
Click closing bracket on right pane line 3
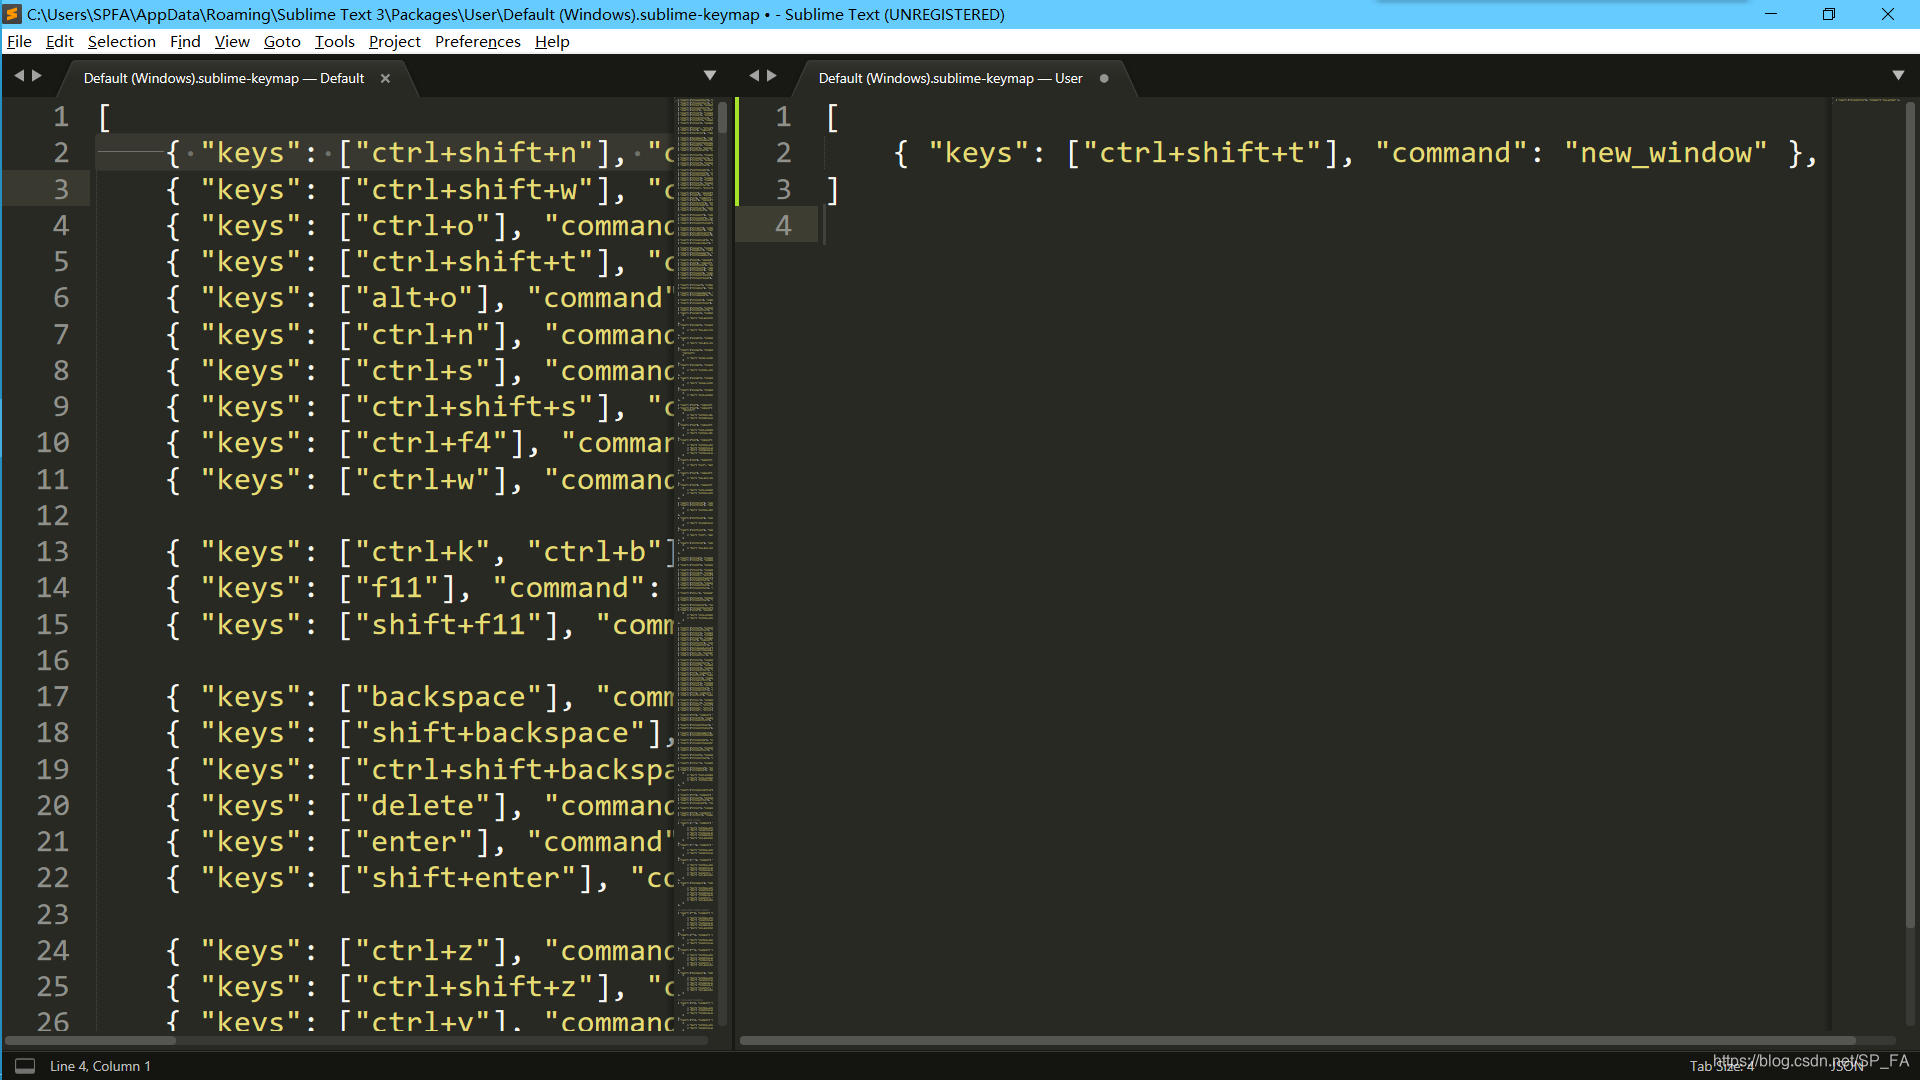pyautogui.click(x=832, y=190)
